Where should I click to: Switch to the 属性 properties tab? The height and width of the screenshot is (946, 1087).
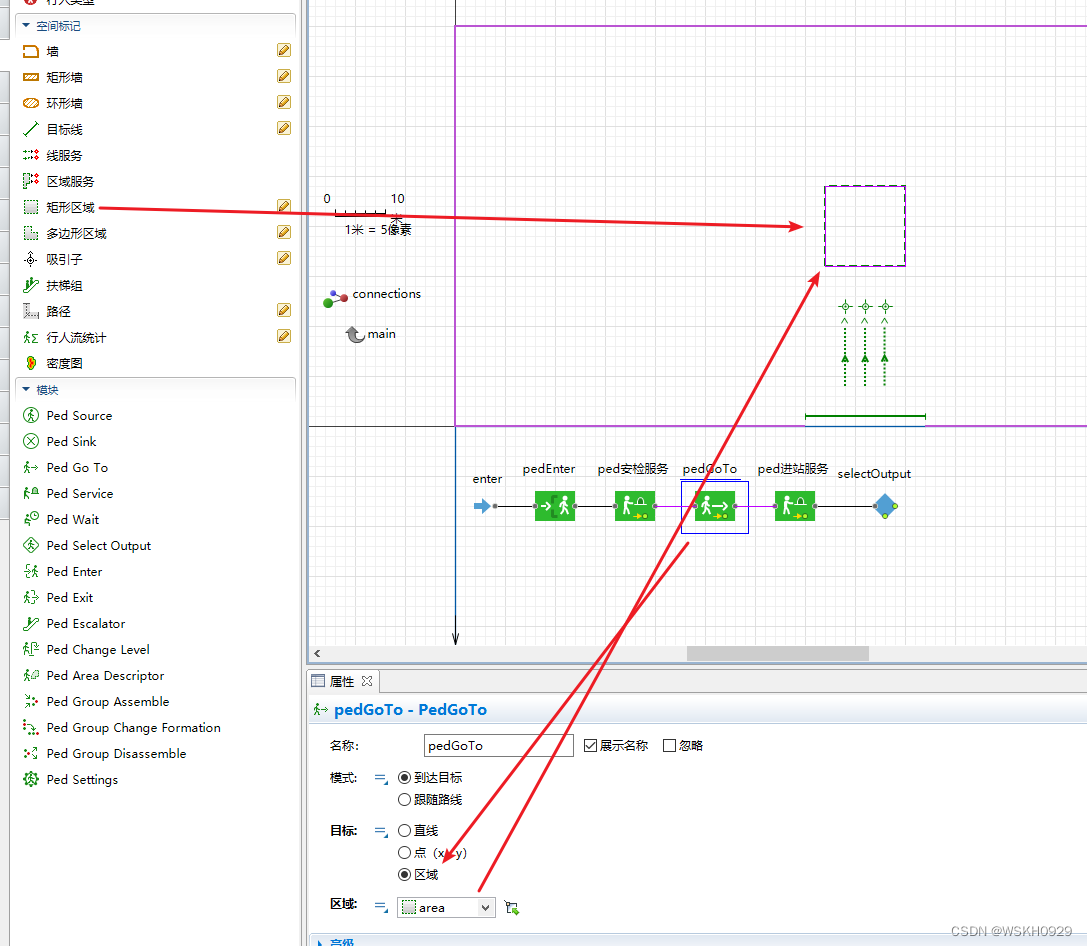click(342, 681)
